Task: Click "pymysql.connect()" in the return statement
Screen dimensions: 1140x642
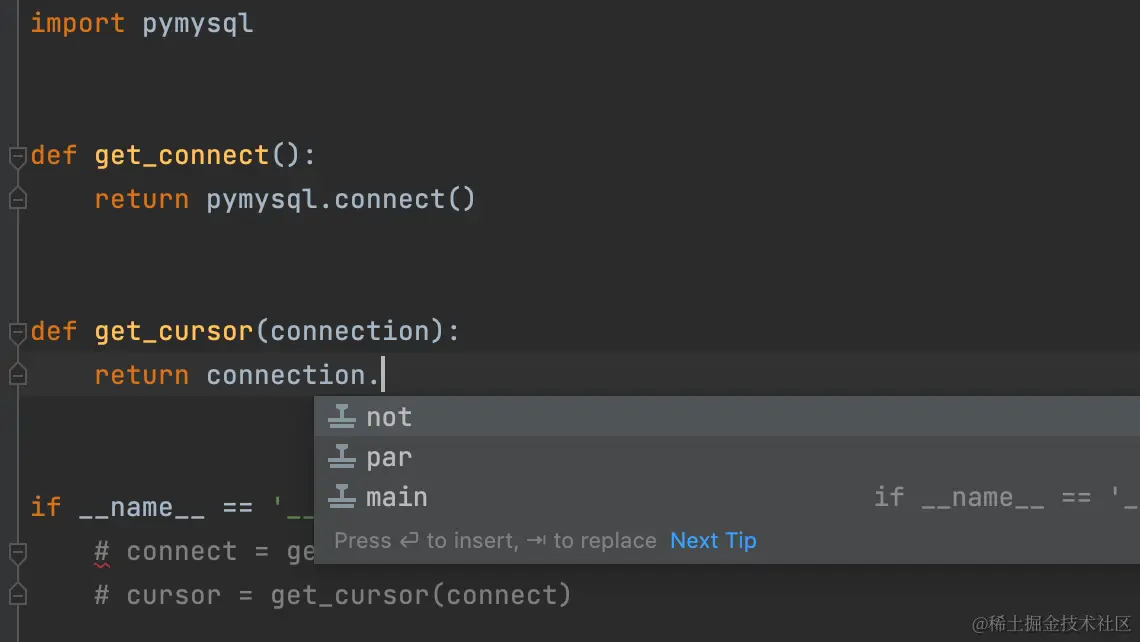Action: click(x=340, y=200)
